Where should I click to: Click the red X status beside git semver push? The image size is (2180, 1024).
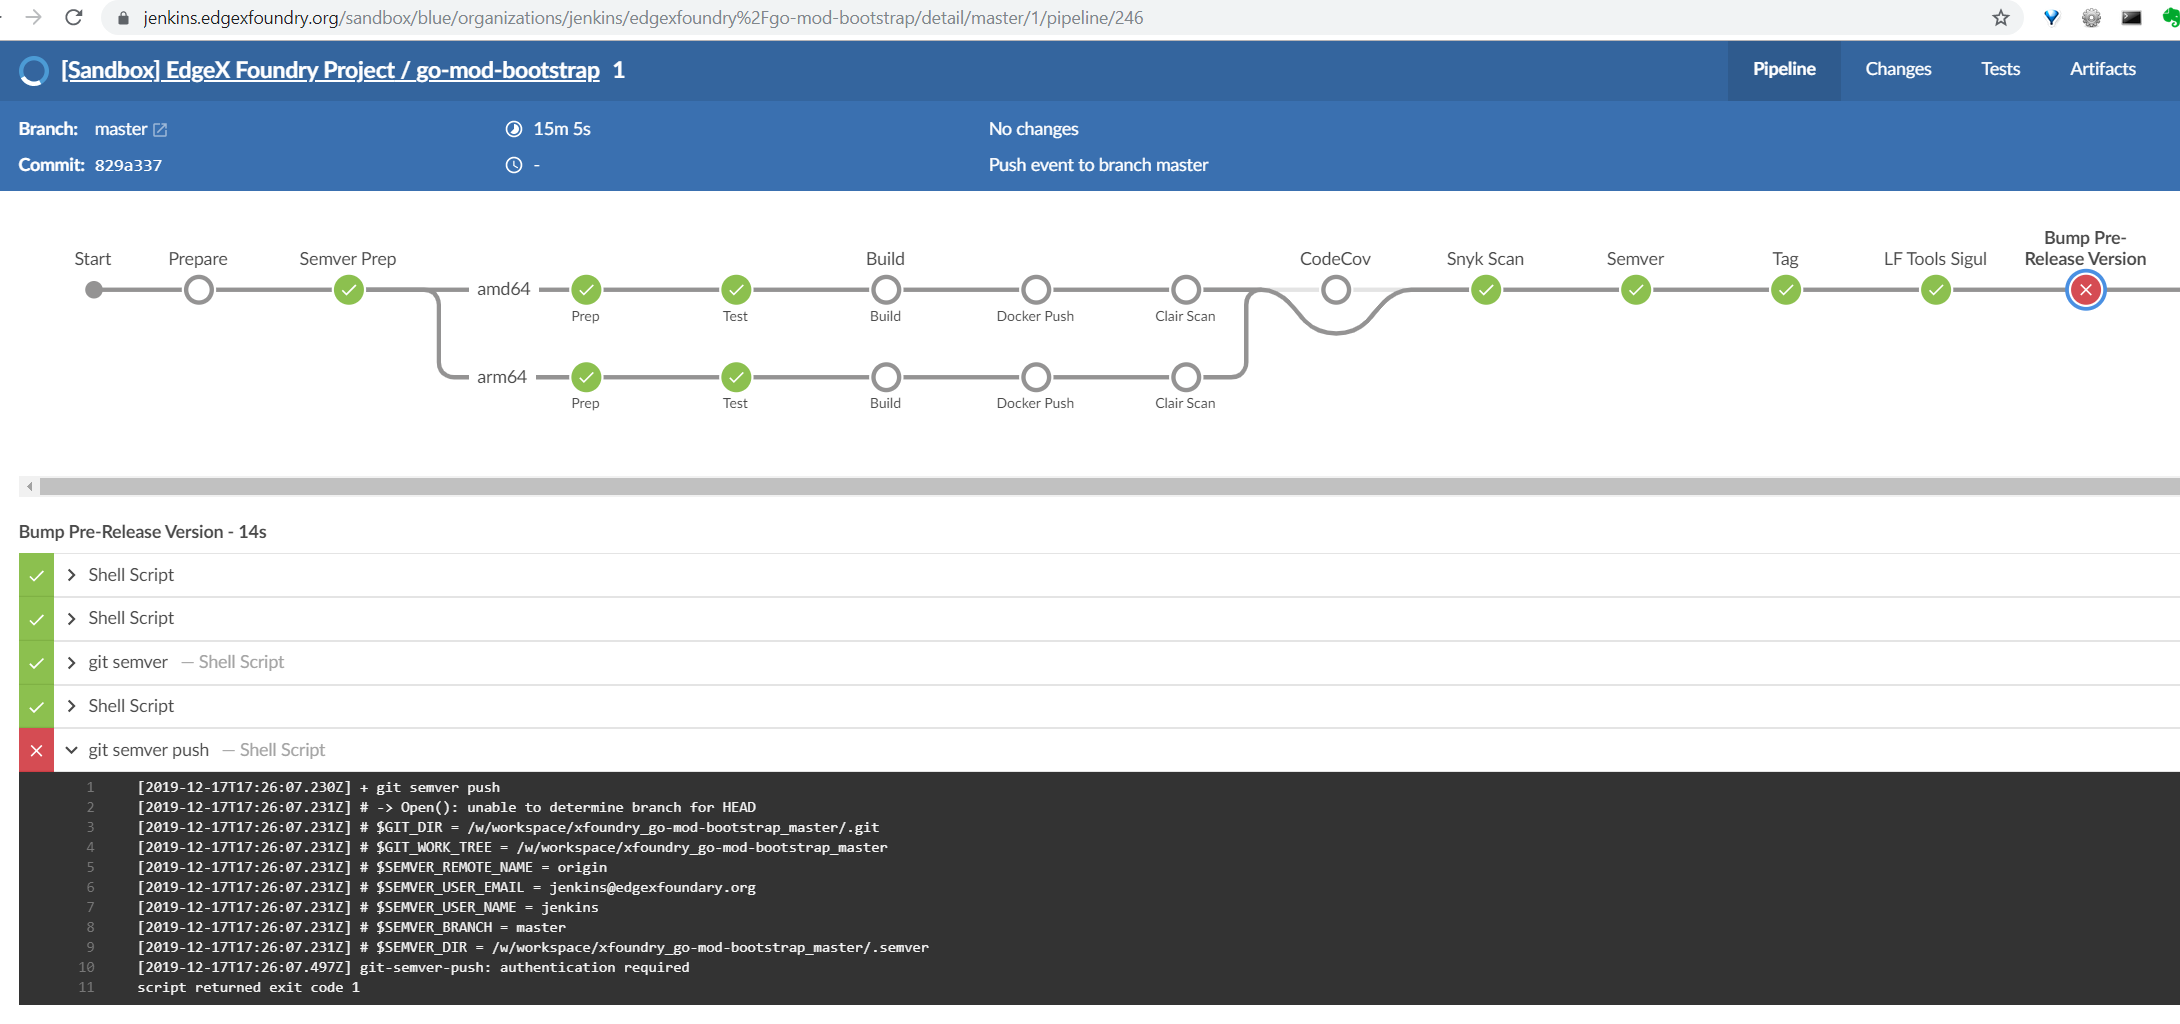tap(36, 749)
